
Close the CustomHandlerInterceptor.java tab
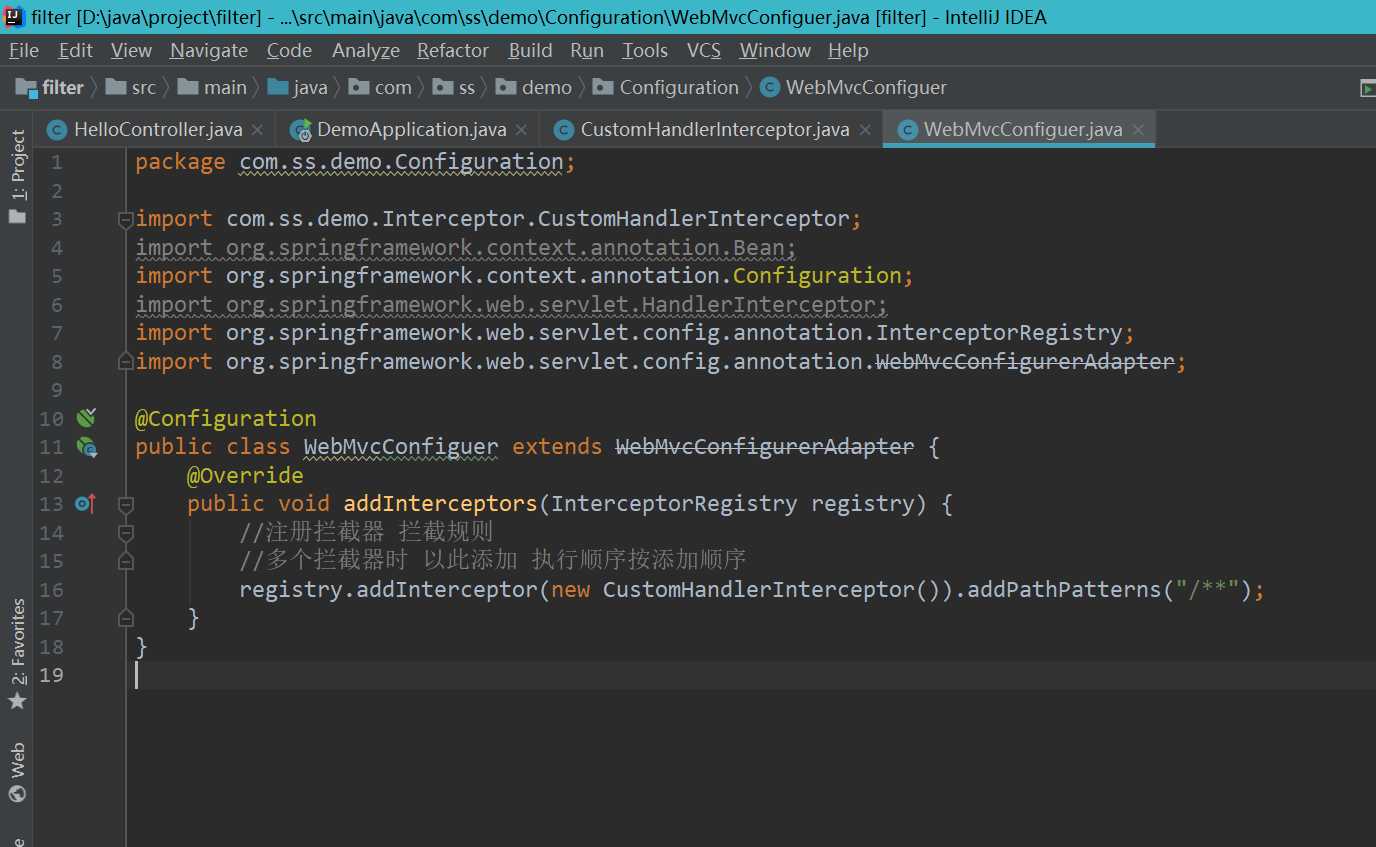click(865, 130)
